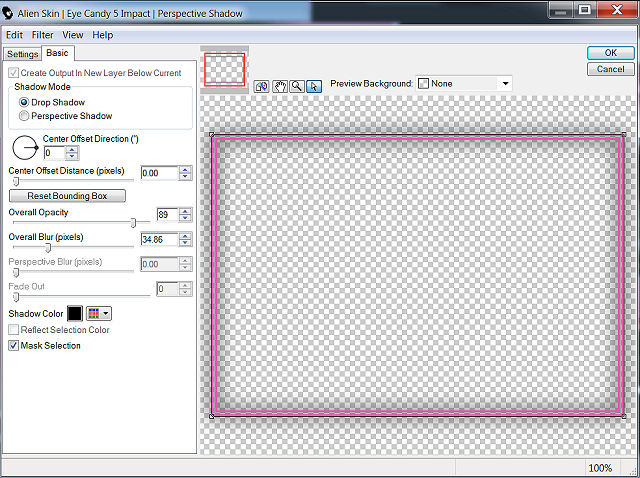Close the Perspective Shadow dialog window
Image resolution: width=640 pixels, height=478 pixels.
tap(617, 11)
